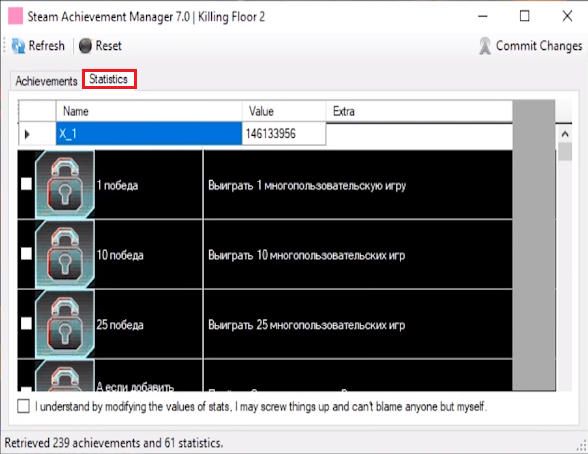Click lock icon for '1 победа' achievement
Viewport: 588px width, 454px height.
[64, 184]
